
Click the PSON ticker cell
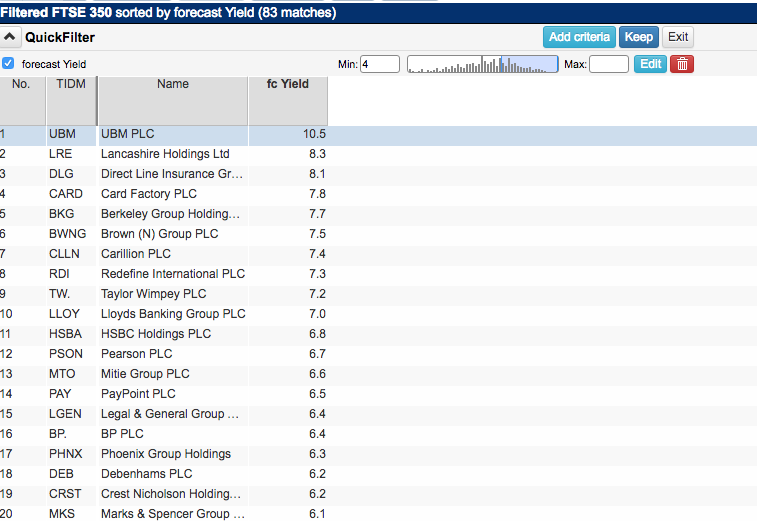coord(71,354)
